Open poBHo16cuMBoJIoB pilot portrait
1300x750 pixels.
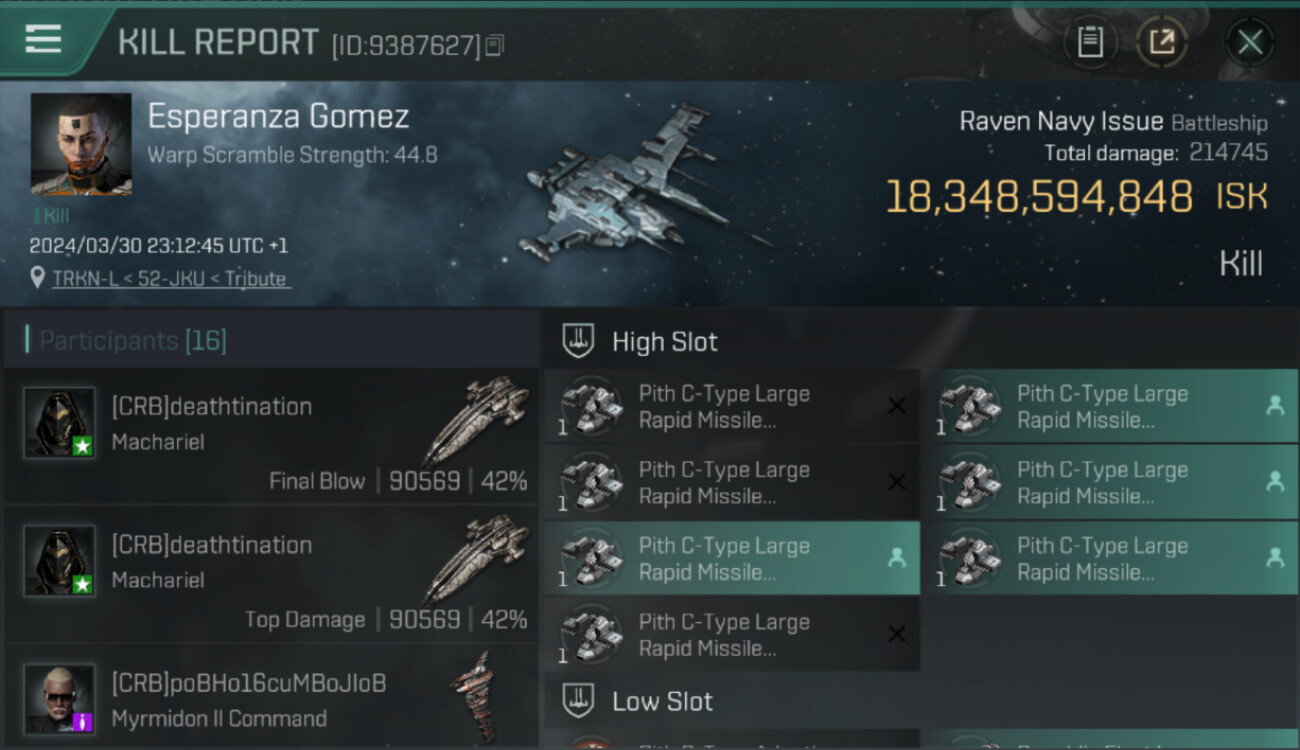click(x=60, y=699)
